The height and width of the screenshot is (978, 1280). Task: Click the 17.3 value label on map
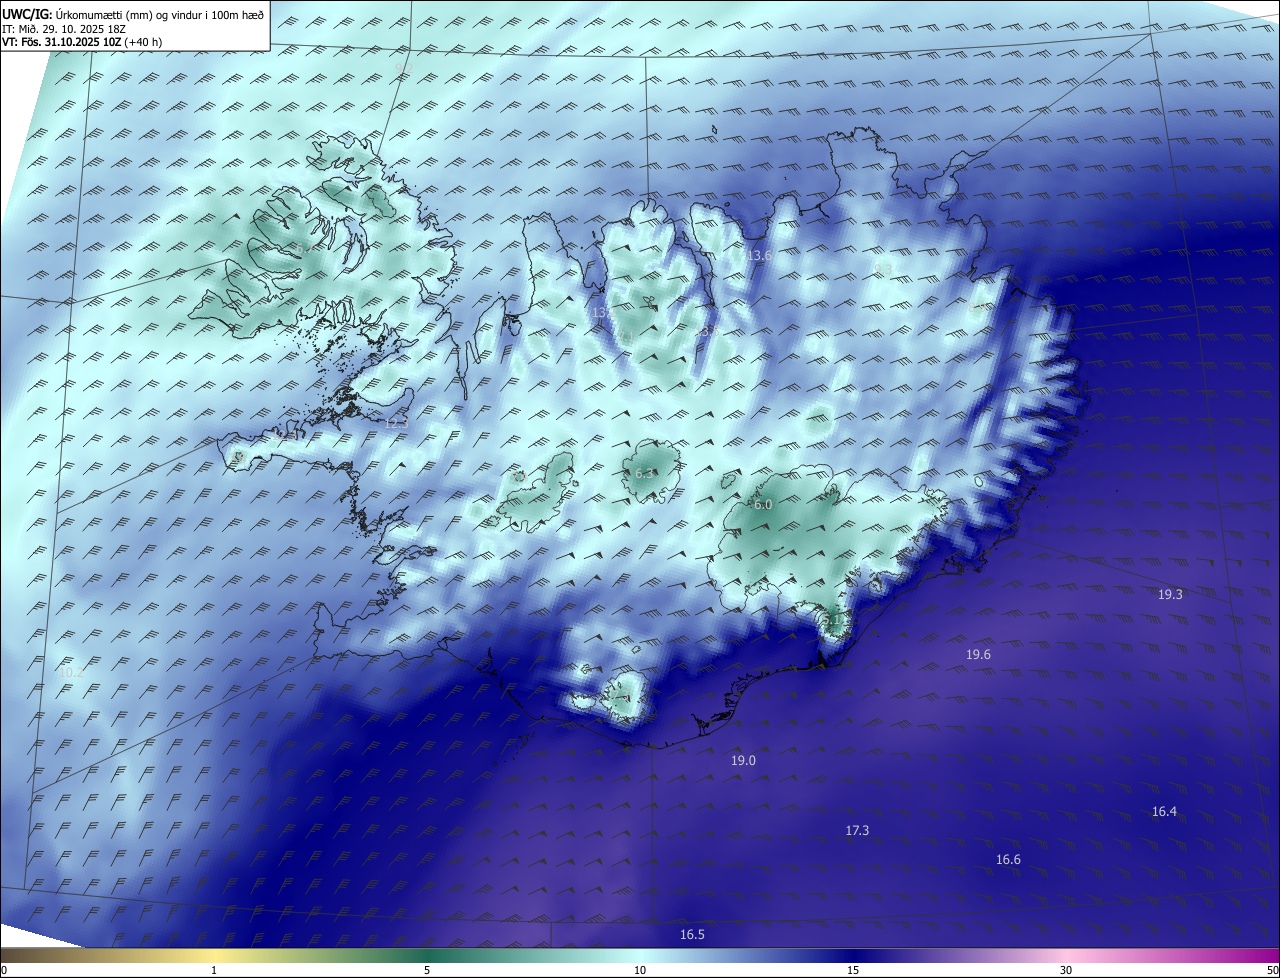(857, 830)
